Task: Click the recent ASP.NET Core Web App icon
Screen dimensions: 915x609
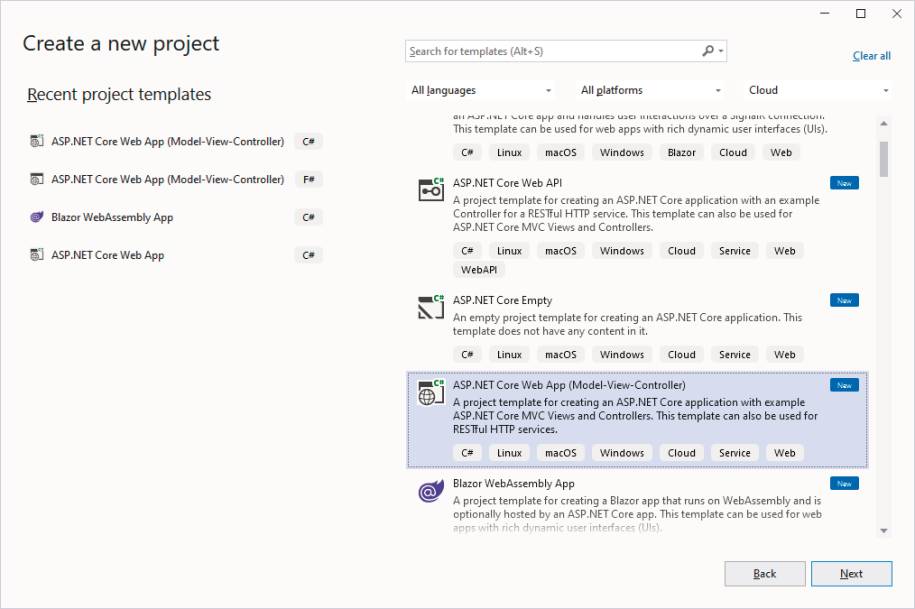Action: [x=37, y=255]
